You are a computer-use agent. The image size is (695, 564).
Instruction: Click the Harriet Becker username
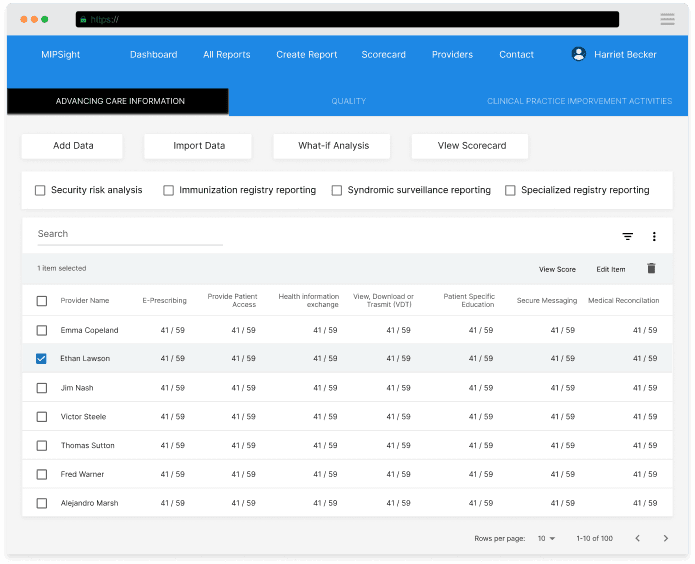coord(625,55)
